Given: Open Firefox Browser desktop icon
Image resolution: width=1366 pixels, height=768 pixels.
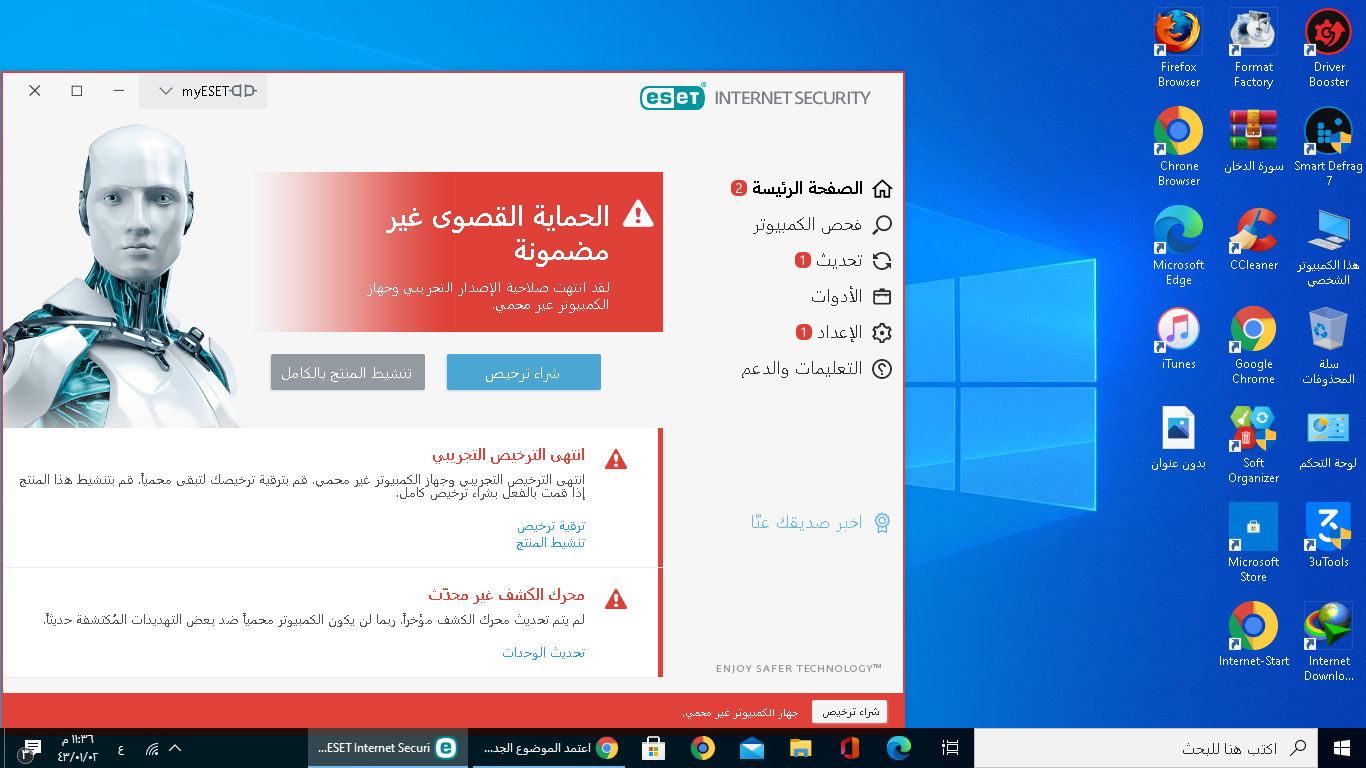Looking at the screenshot, I should pos(1178,48).
